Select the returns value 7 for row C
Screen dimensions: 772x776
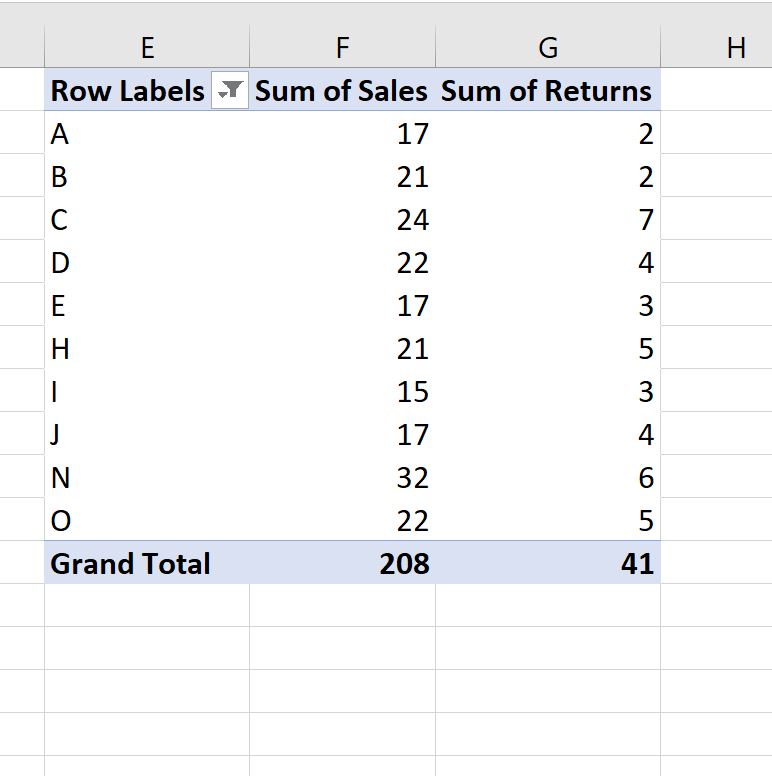pos(548,219)
